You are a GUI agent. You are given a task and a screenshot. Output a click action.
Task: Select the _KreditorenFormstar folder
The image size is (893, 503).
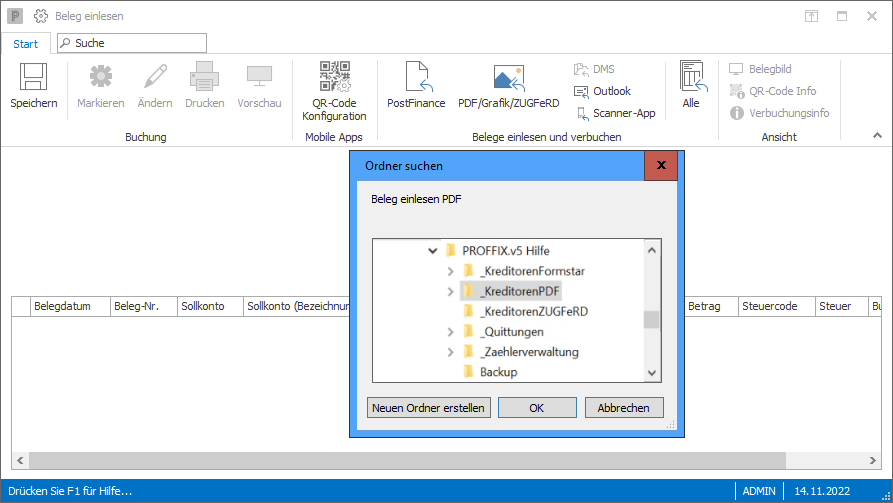(532, 271)
